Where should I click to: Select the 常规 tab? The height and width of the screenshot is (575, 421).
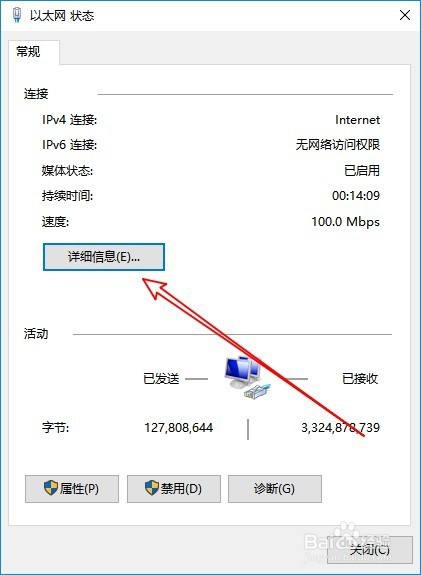pos(28,51)
